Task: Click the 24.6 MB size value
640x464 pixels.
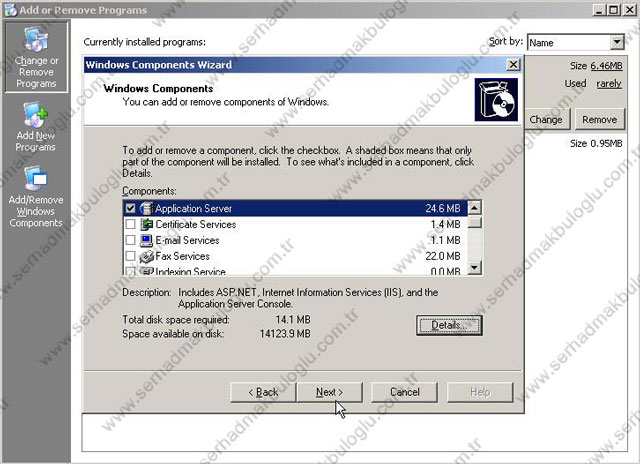Action: pos(443,209)
